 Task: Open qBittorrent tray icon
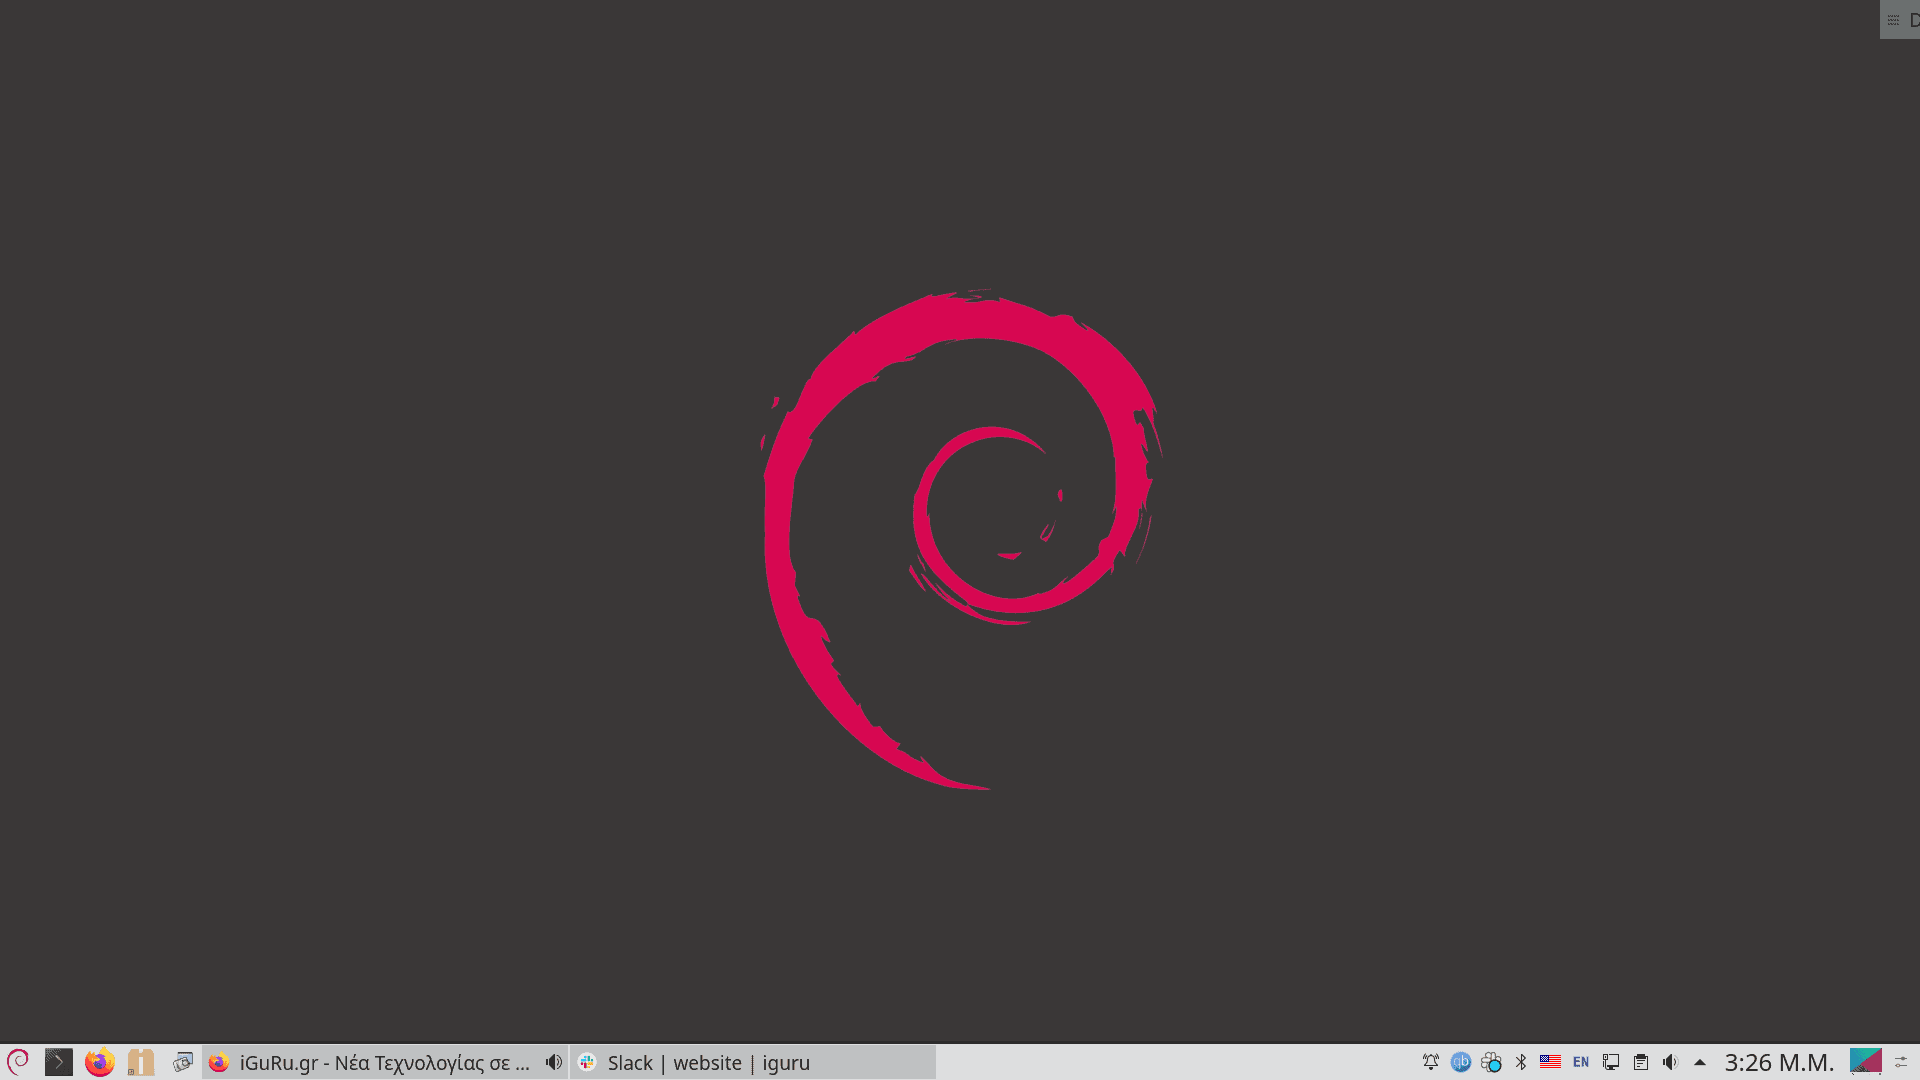pyautogui.click(x=1461, y=1062)
